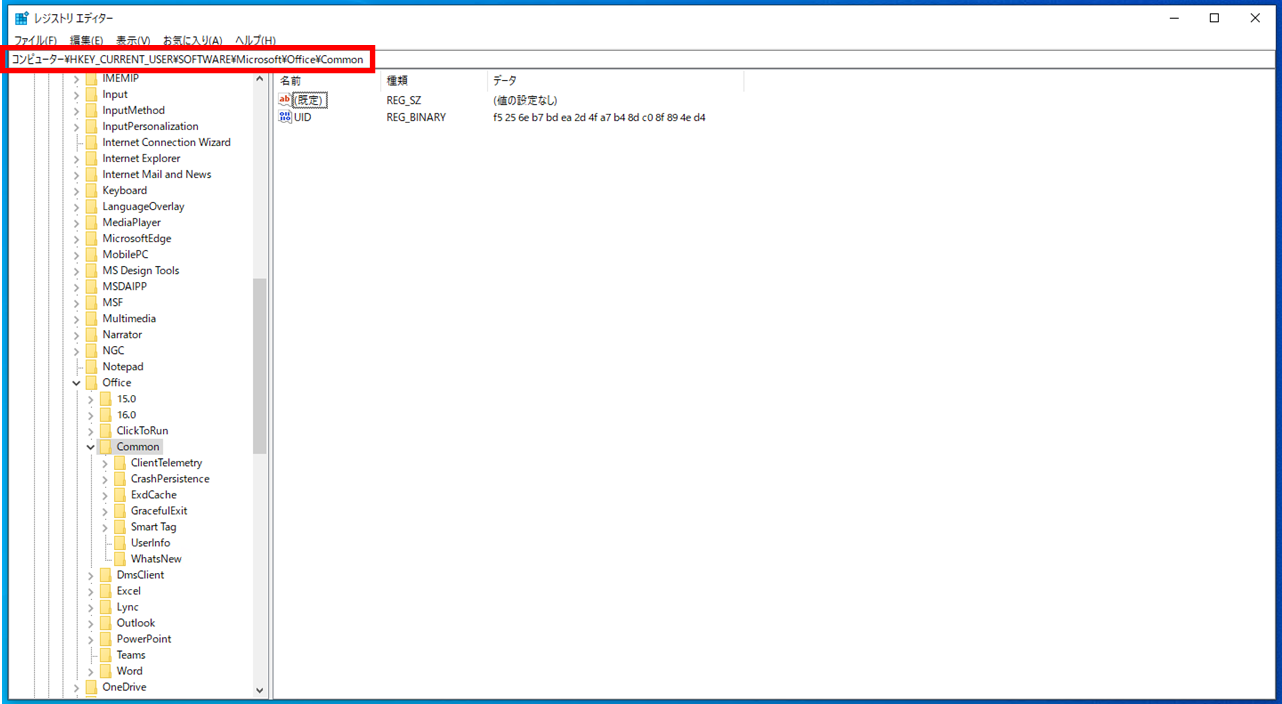Select the NGC key
Screen dimensions: 1282x704
point(113,350)
